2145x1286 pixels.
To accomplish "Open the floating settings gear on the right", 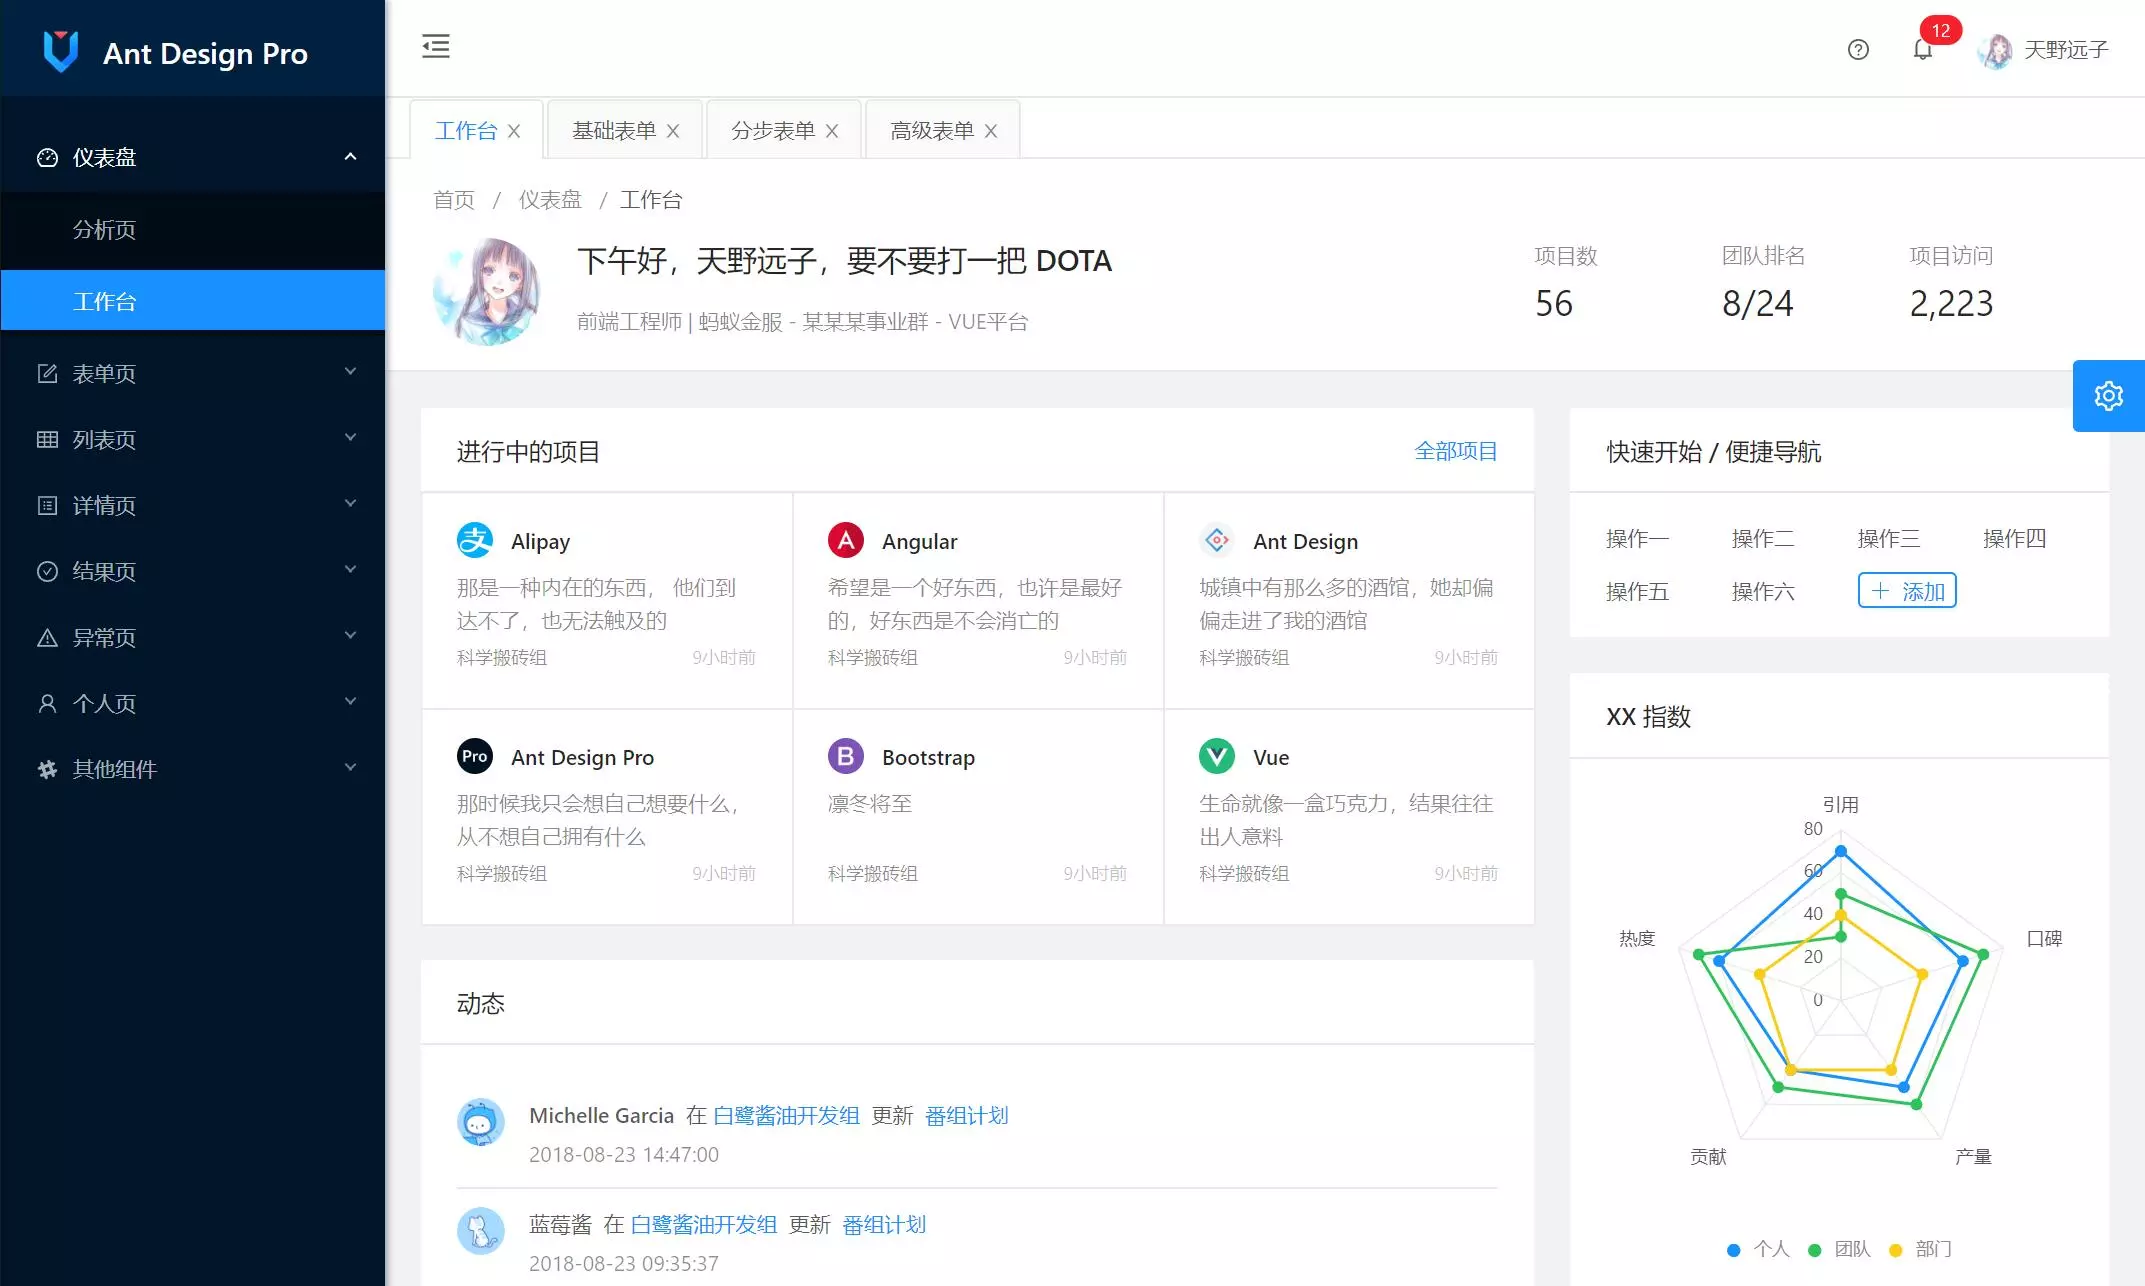I will [x=2108, y=395].
